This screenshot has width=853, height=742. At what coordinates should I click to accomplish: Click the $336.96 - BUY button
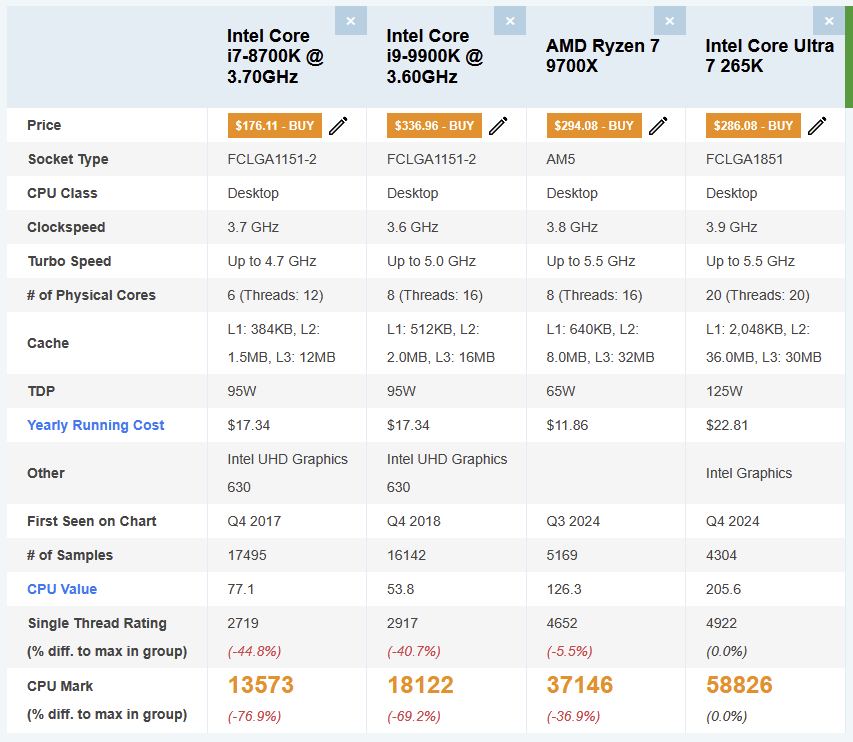(x=434, y=126)
